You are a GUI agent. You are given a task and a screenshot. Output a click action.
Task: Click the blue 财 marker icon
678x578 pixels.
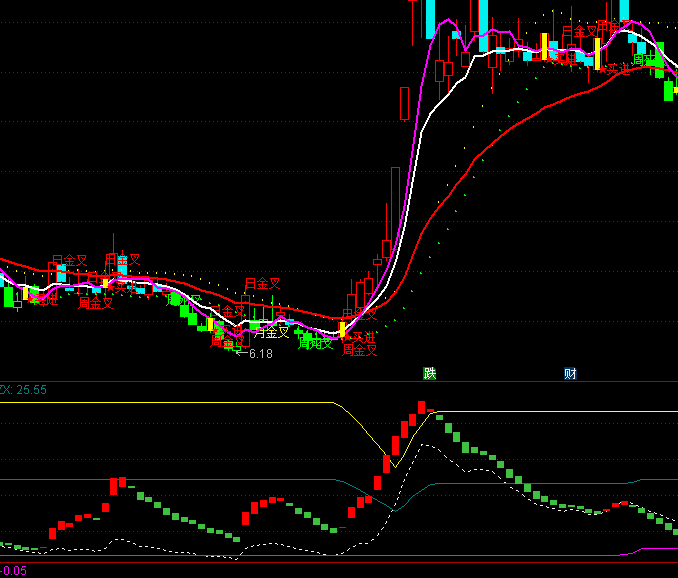570,374
